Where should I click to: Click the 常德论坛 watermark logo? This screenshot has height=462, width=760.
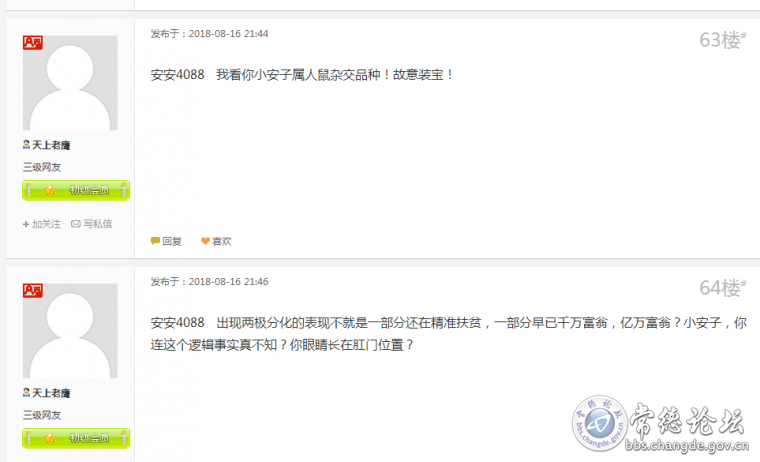pyautogui.click(x=660, y=424)
